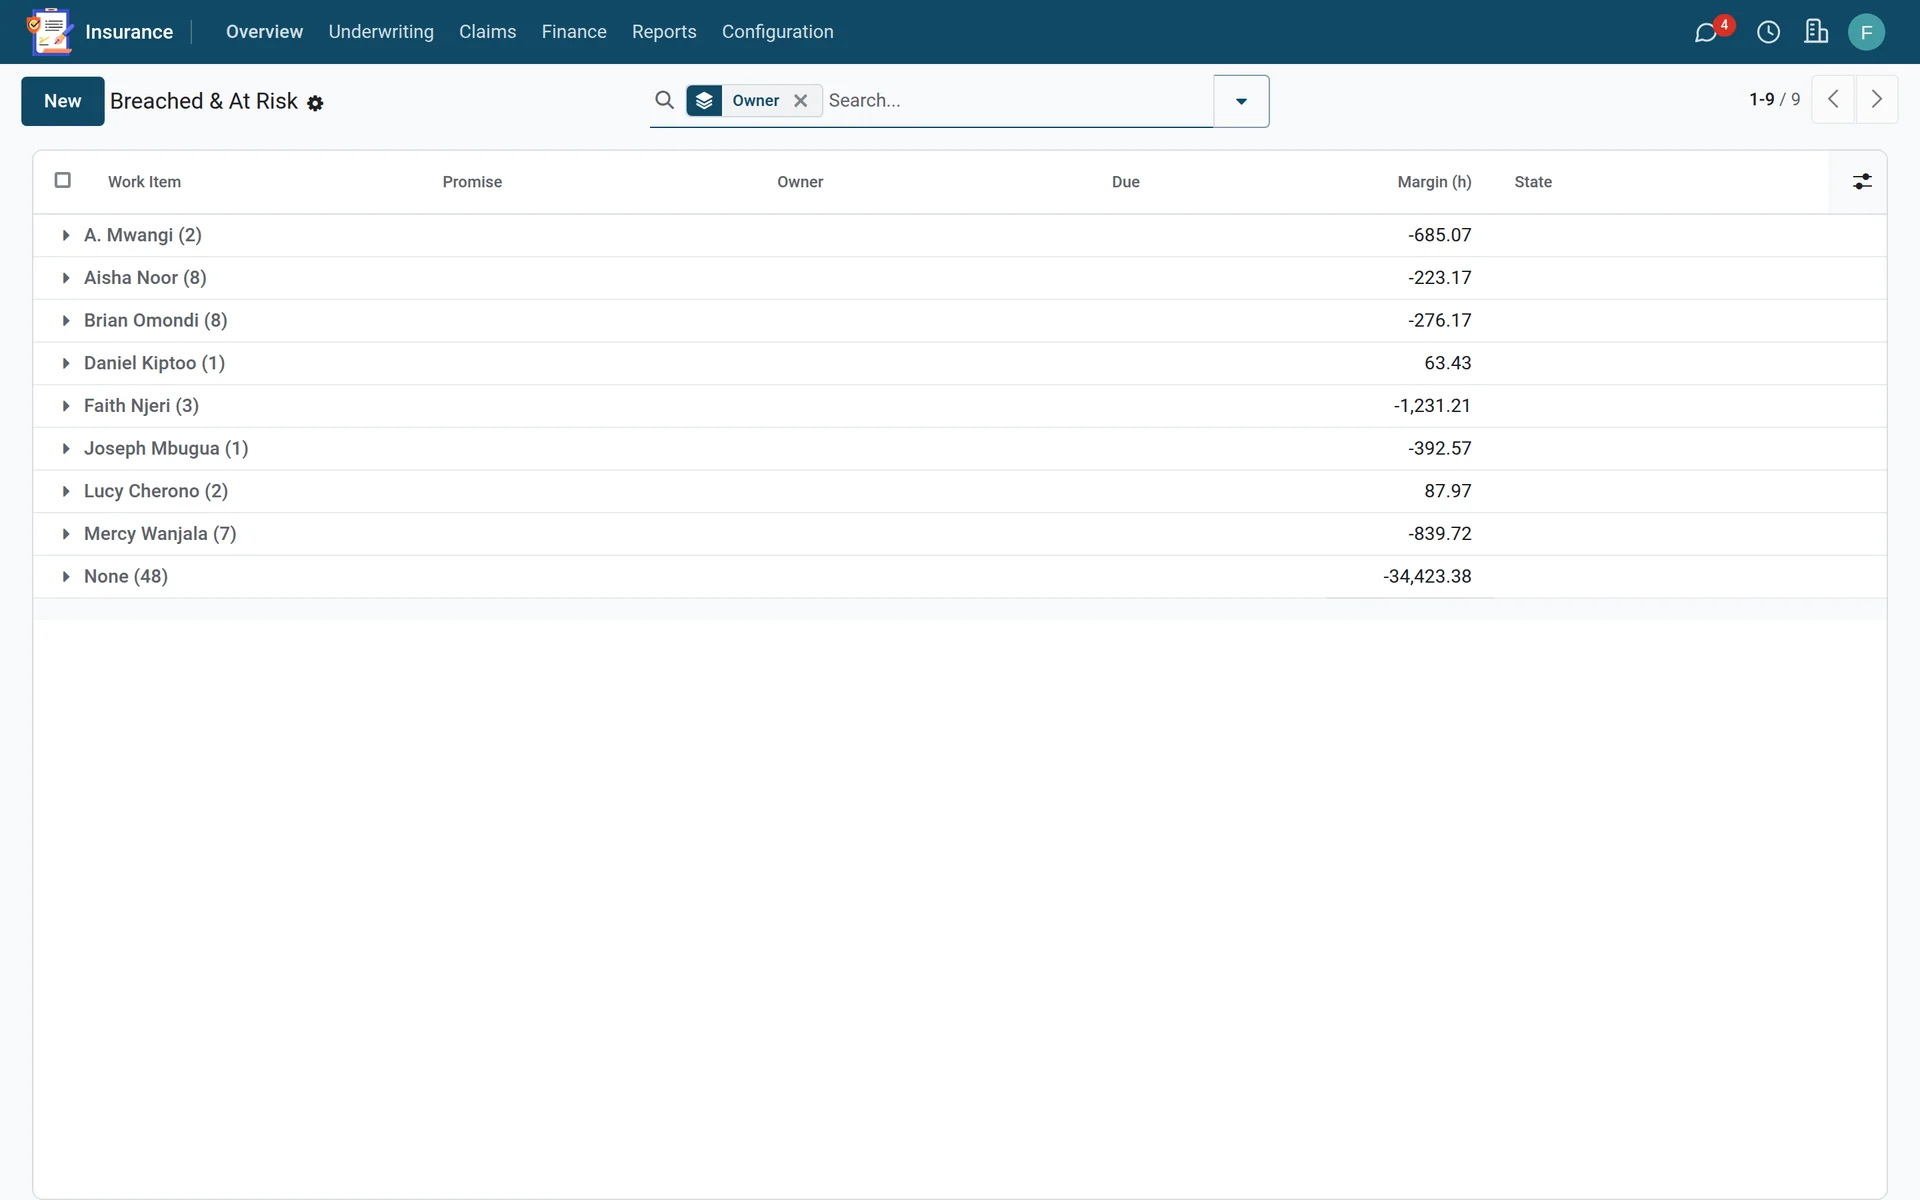Sort by the Owner column header

[800, 182]
